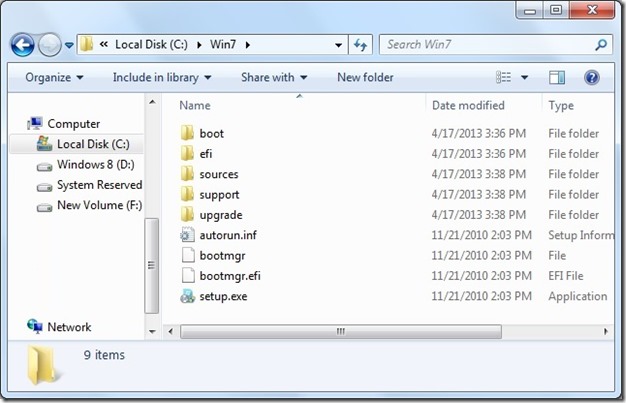Click the Network globe icon

coord(35,326)
